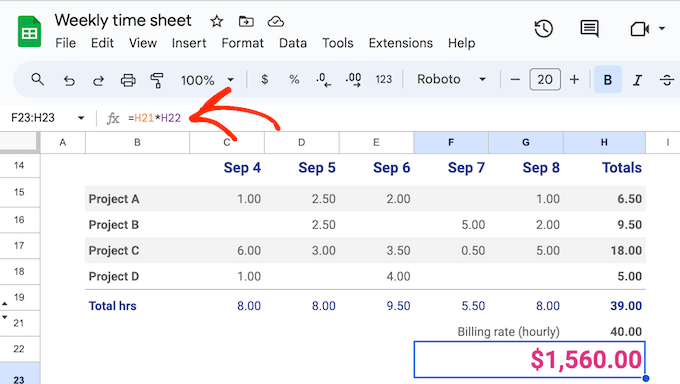Screen dimensions: 680x384
Task: Click the select-all corner box
Action: coord(19,142)
